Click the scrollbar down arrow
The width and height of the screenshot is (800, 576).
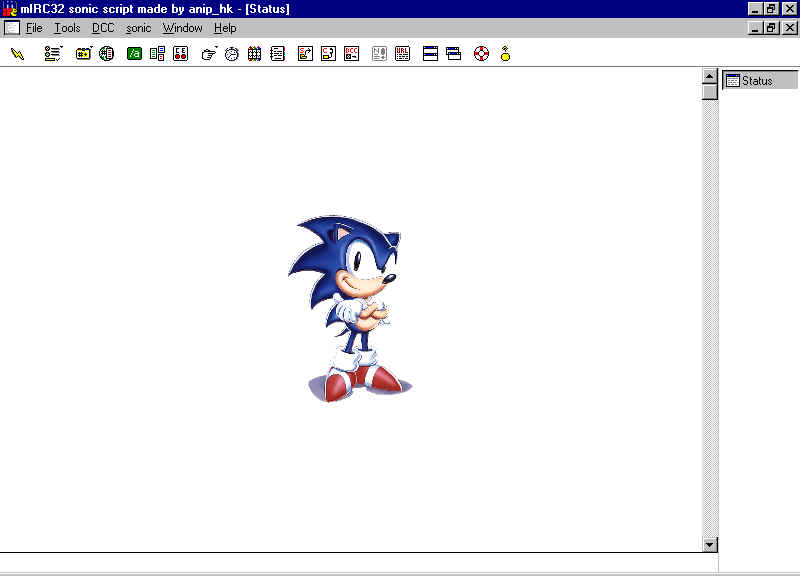pyautogui.click(x=709, y=544)
